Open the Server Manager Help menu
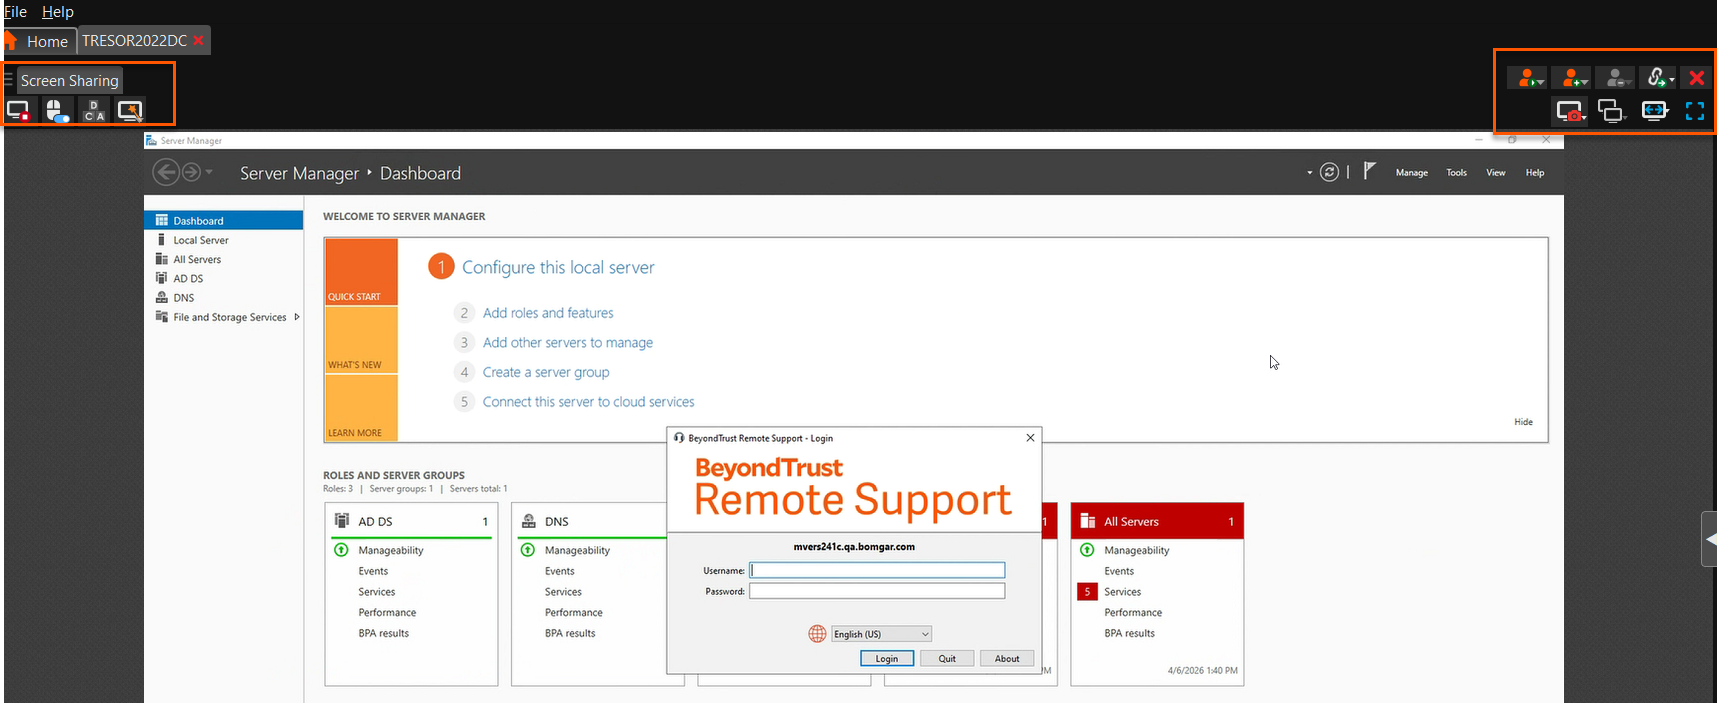The height and width of the screenshot is (703, 1717). pyautogui.click(x=1535, y=173)
